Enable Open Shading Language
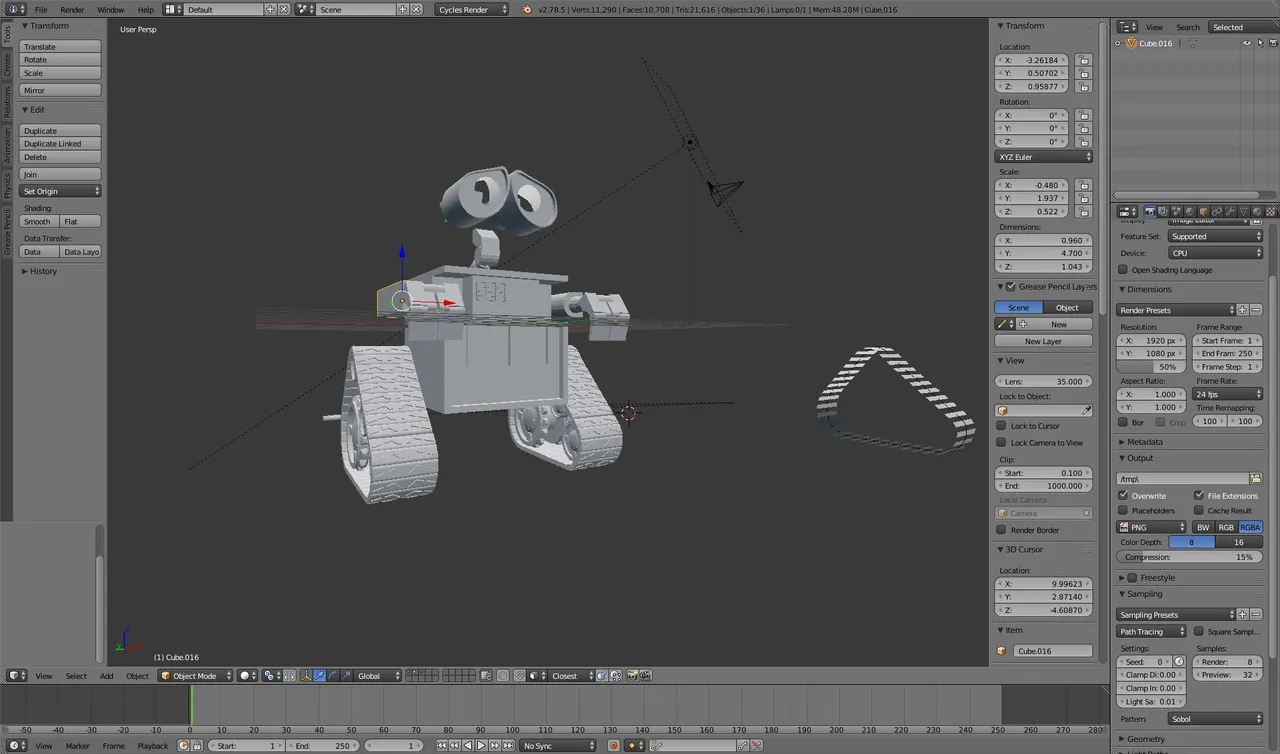 coord(1123,270)
